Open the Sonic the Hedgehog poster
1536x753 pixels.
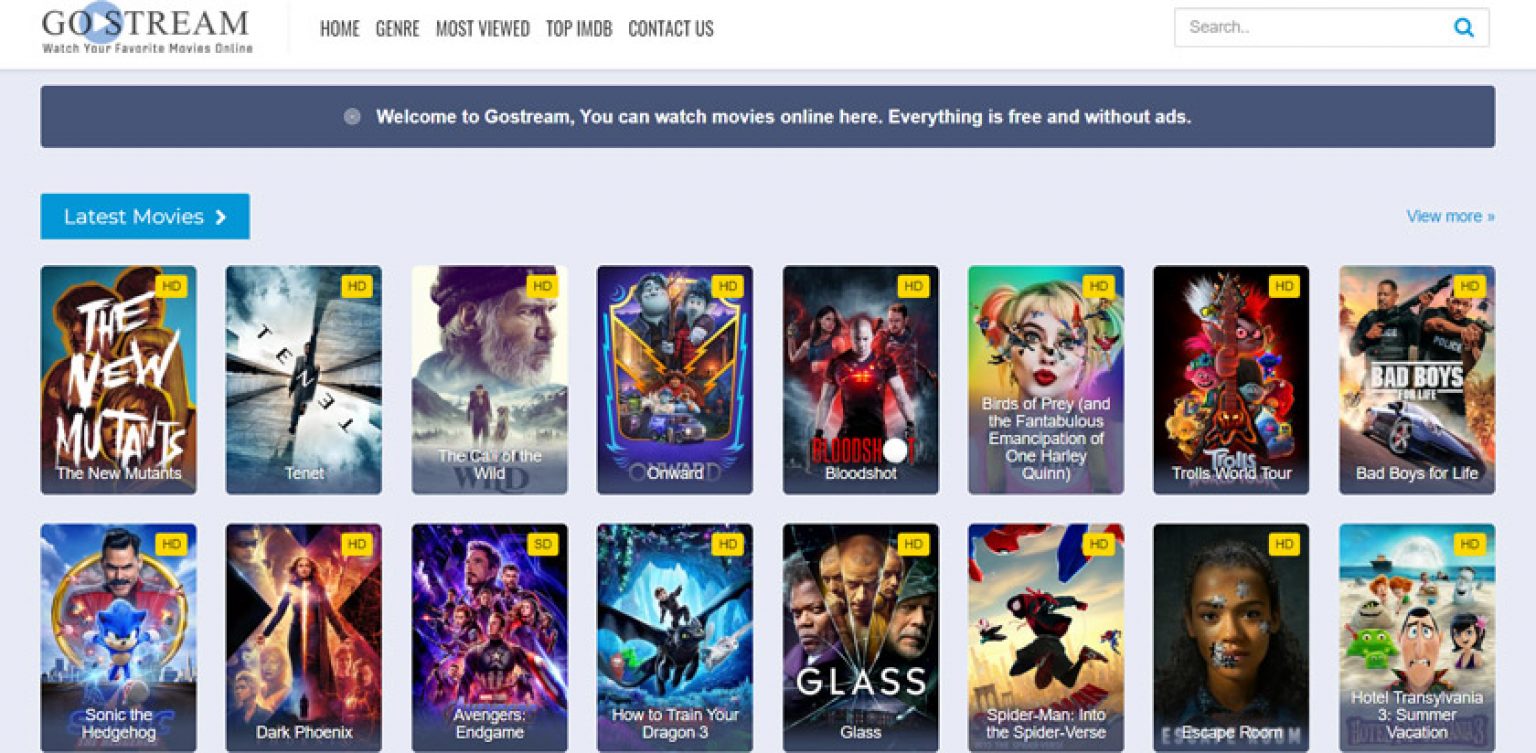tap(119, 638)
